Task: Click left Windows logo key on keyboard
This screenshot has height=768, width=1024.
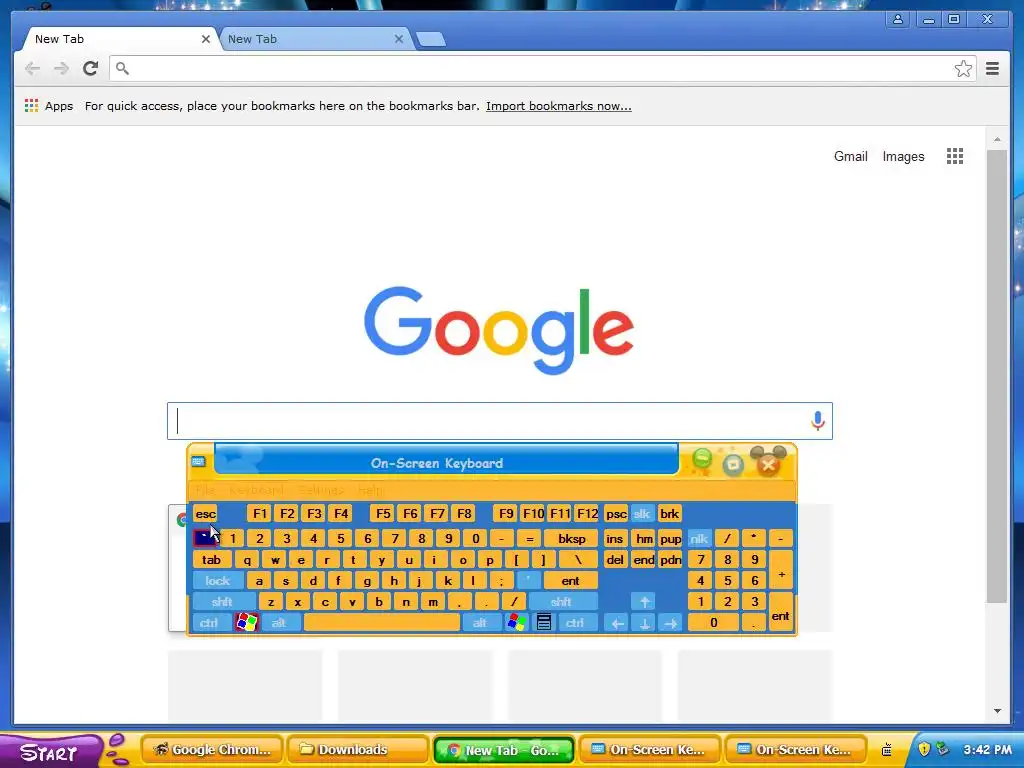Action: click(246, 622)
